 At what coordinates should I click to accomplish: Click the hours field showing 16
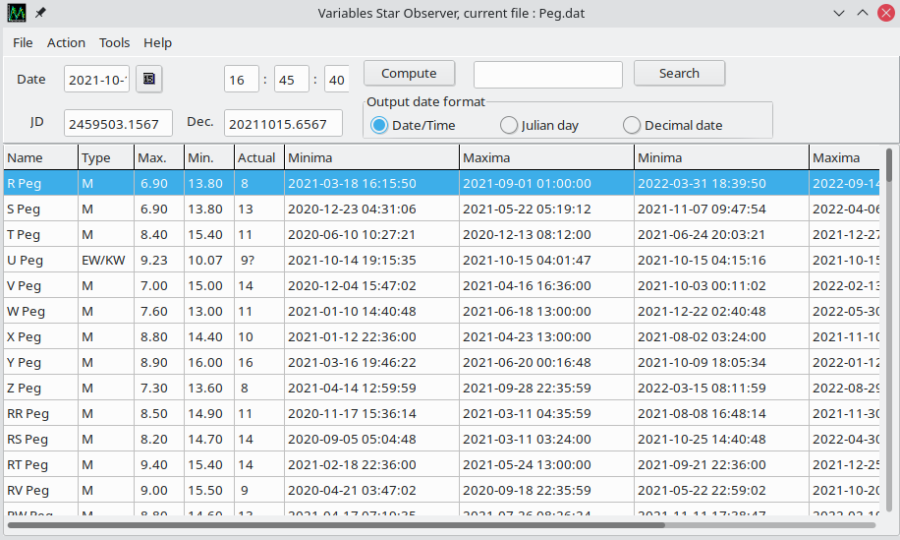[x=240, y=79]
